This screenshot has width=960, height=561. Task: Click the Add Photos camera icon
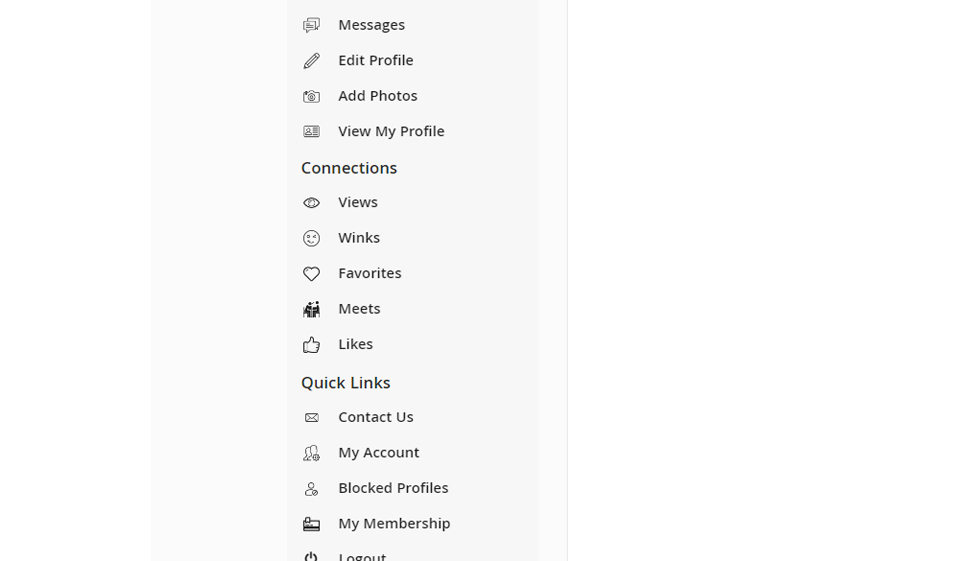point(312,96)
